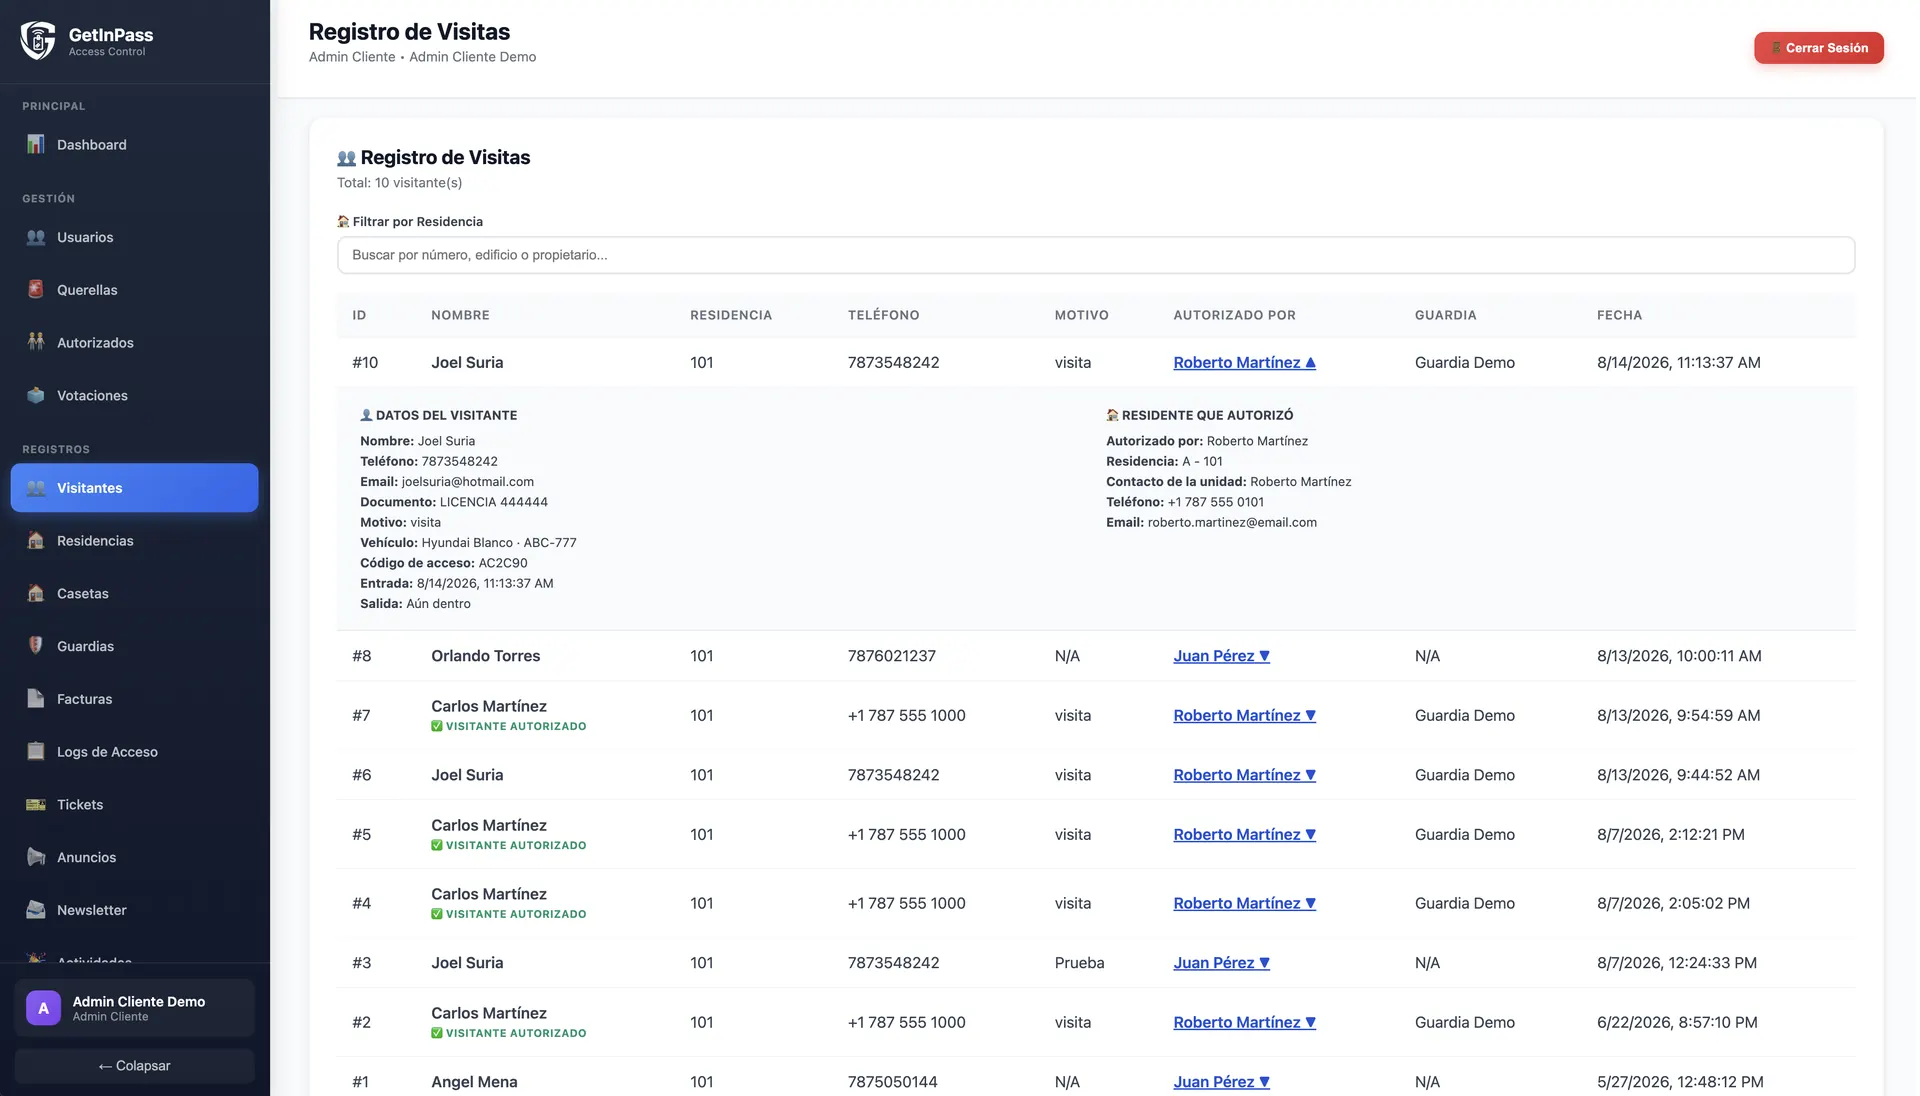Click the Residencias house icon
This screenshot has height=1096, width=1920.
coord(36,541)
